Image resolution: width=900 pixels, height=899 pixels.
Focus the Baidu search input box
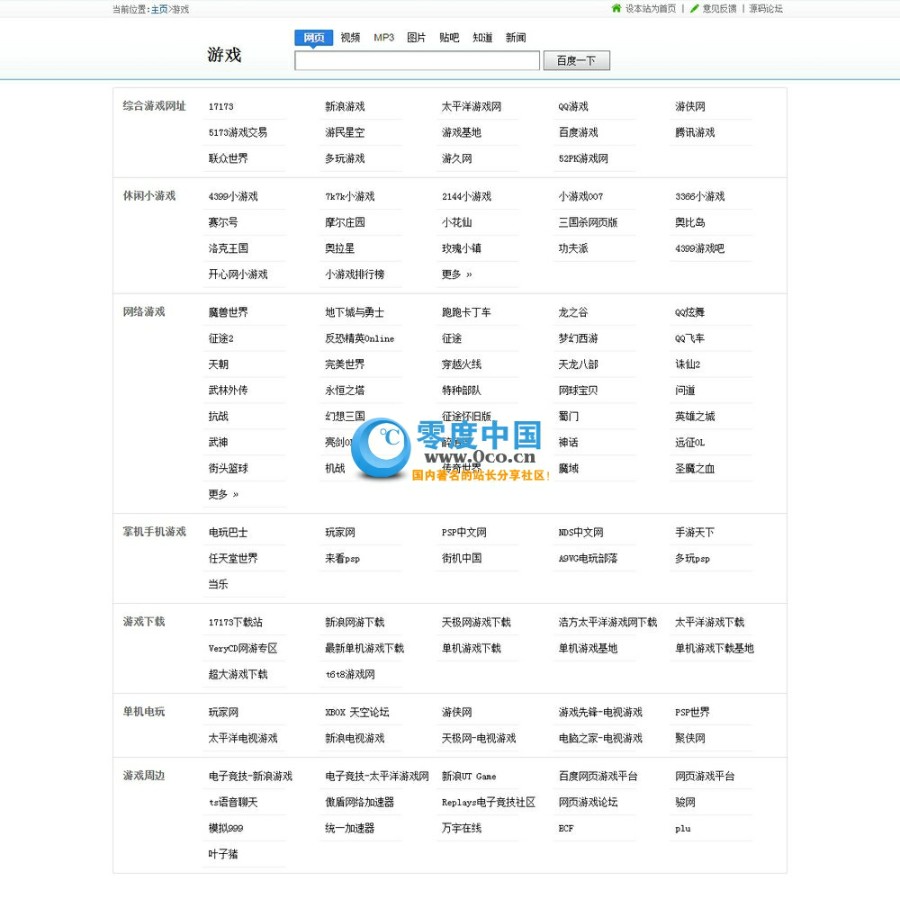click(417, 60)
